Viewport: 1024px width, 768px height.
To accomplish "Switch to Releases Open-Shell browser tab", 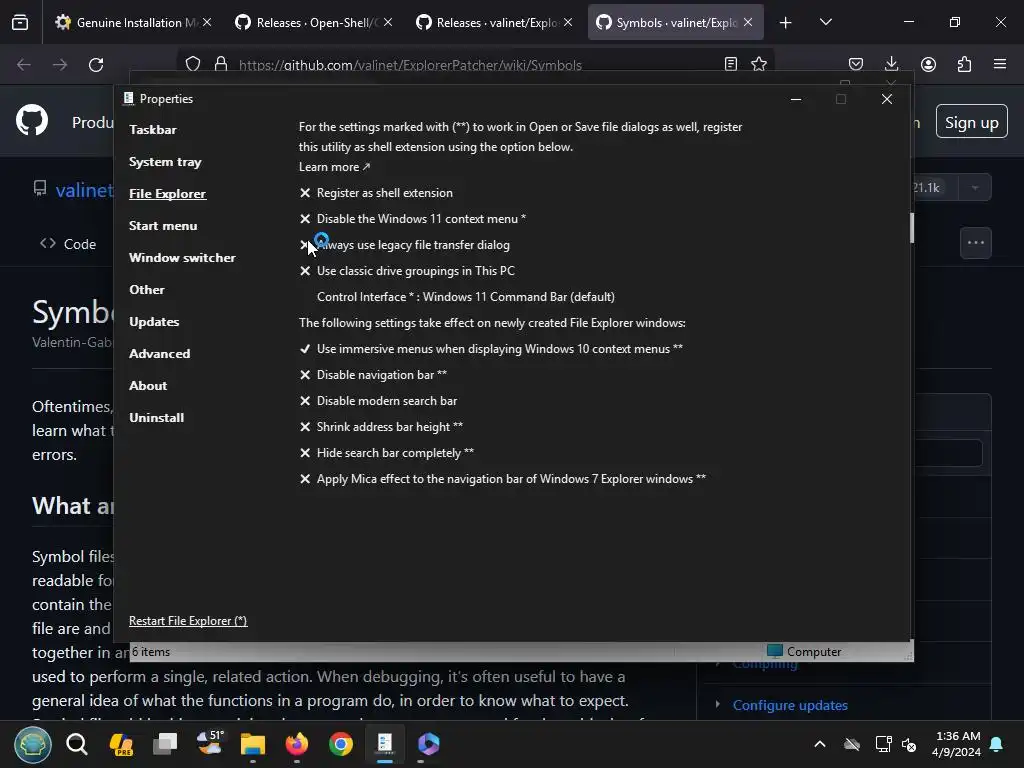I will click(x=313, y=22).
